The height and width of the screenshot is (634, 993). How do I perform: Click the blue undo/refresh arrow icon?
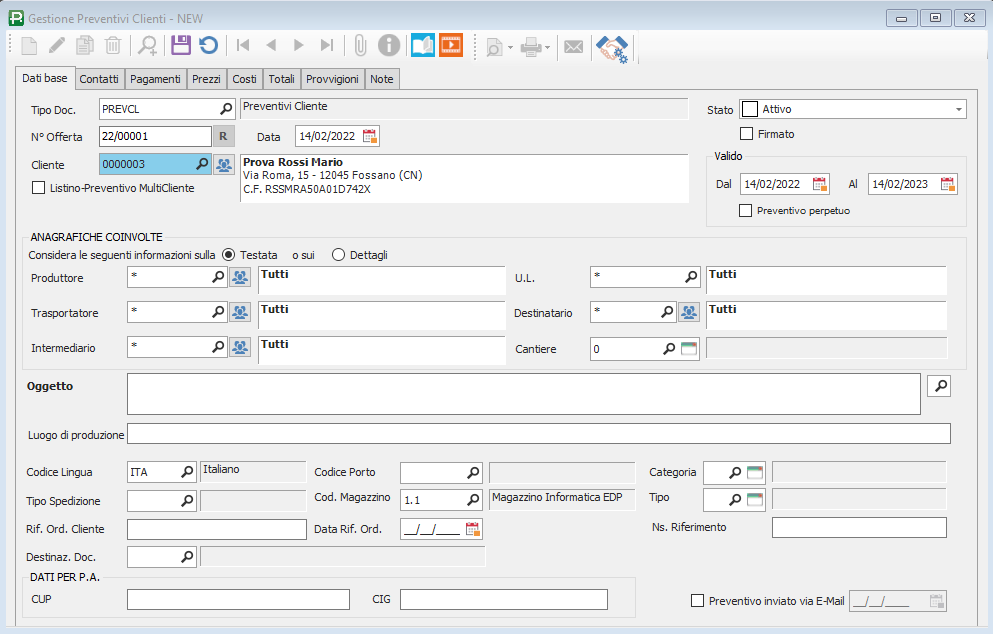[208, 45]
